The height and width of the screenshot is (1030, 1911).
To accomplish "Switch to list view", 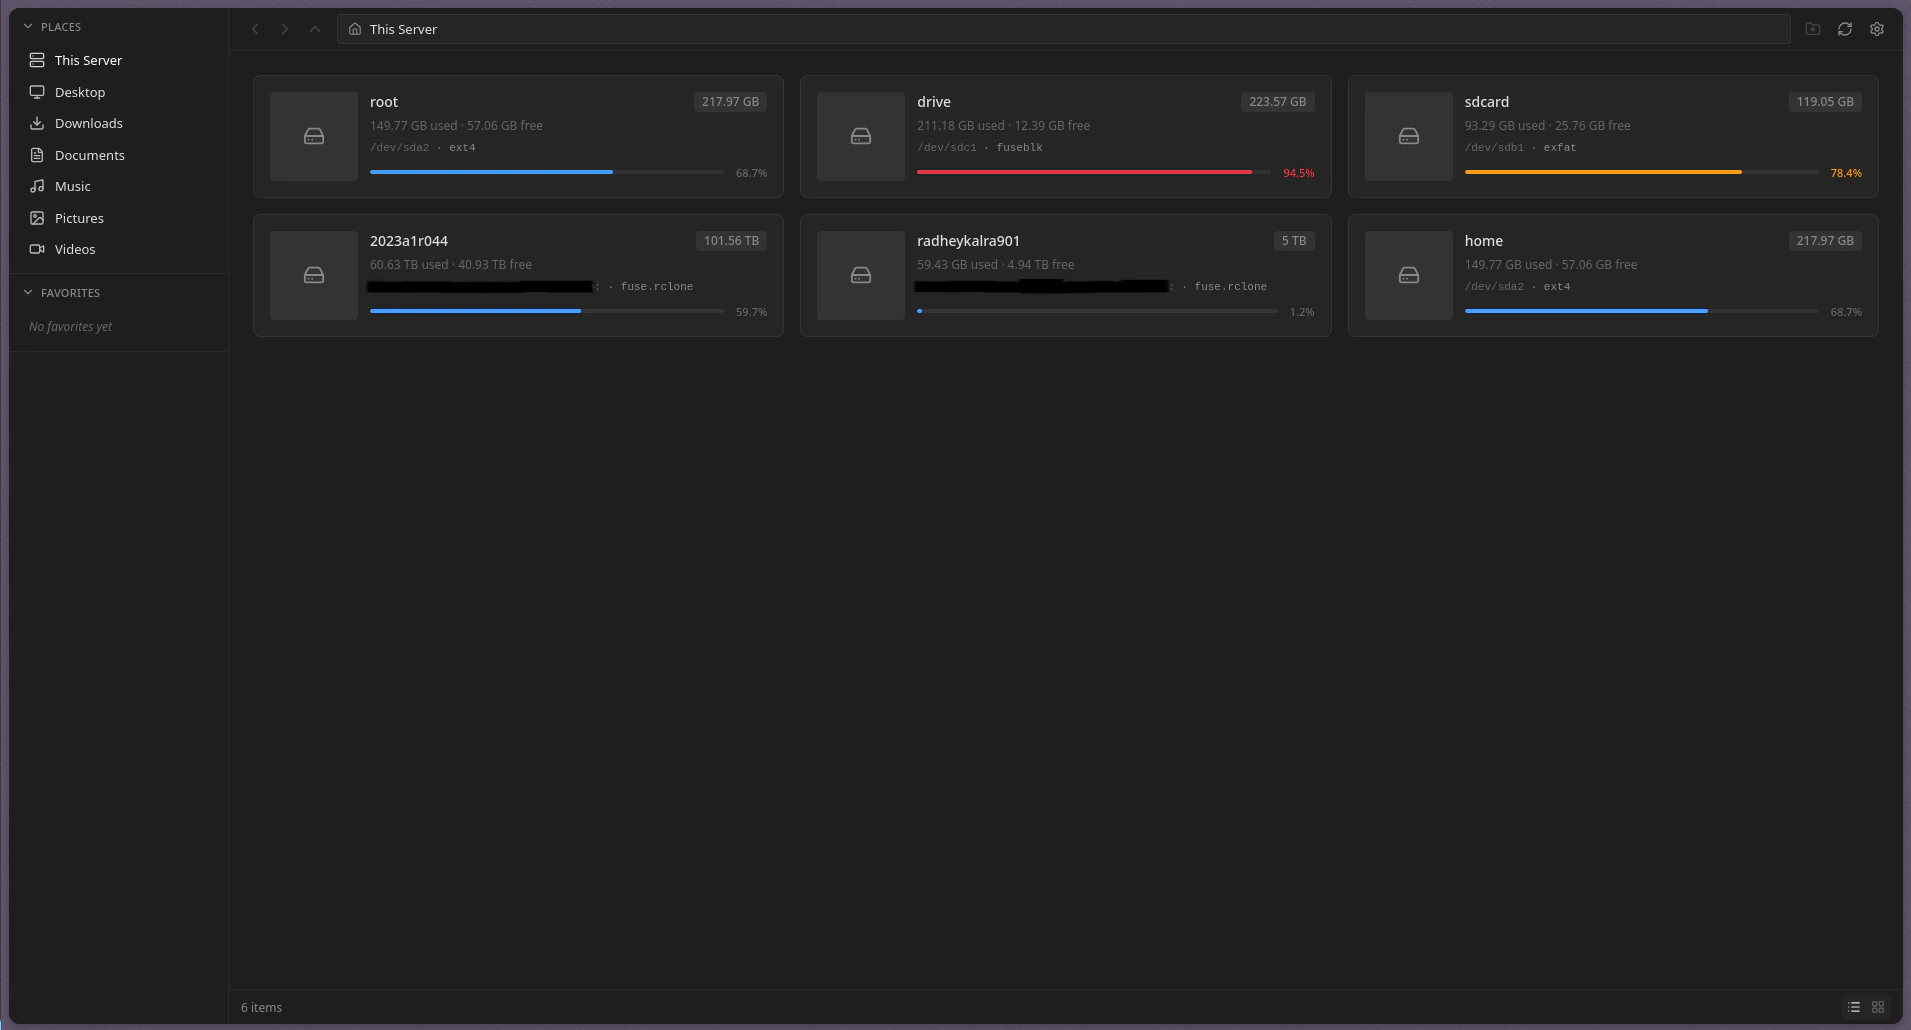I will (1854, 1007).
